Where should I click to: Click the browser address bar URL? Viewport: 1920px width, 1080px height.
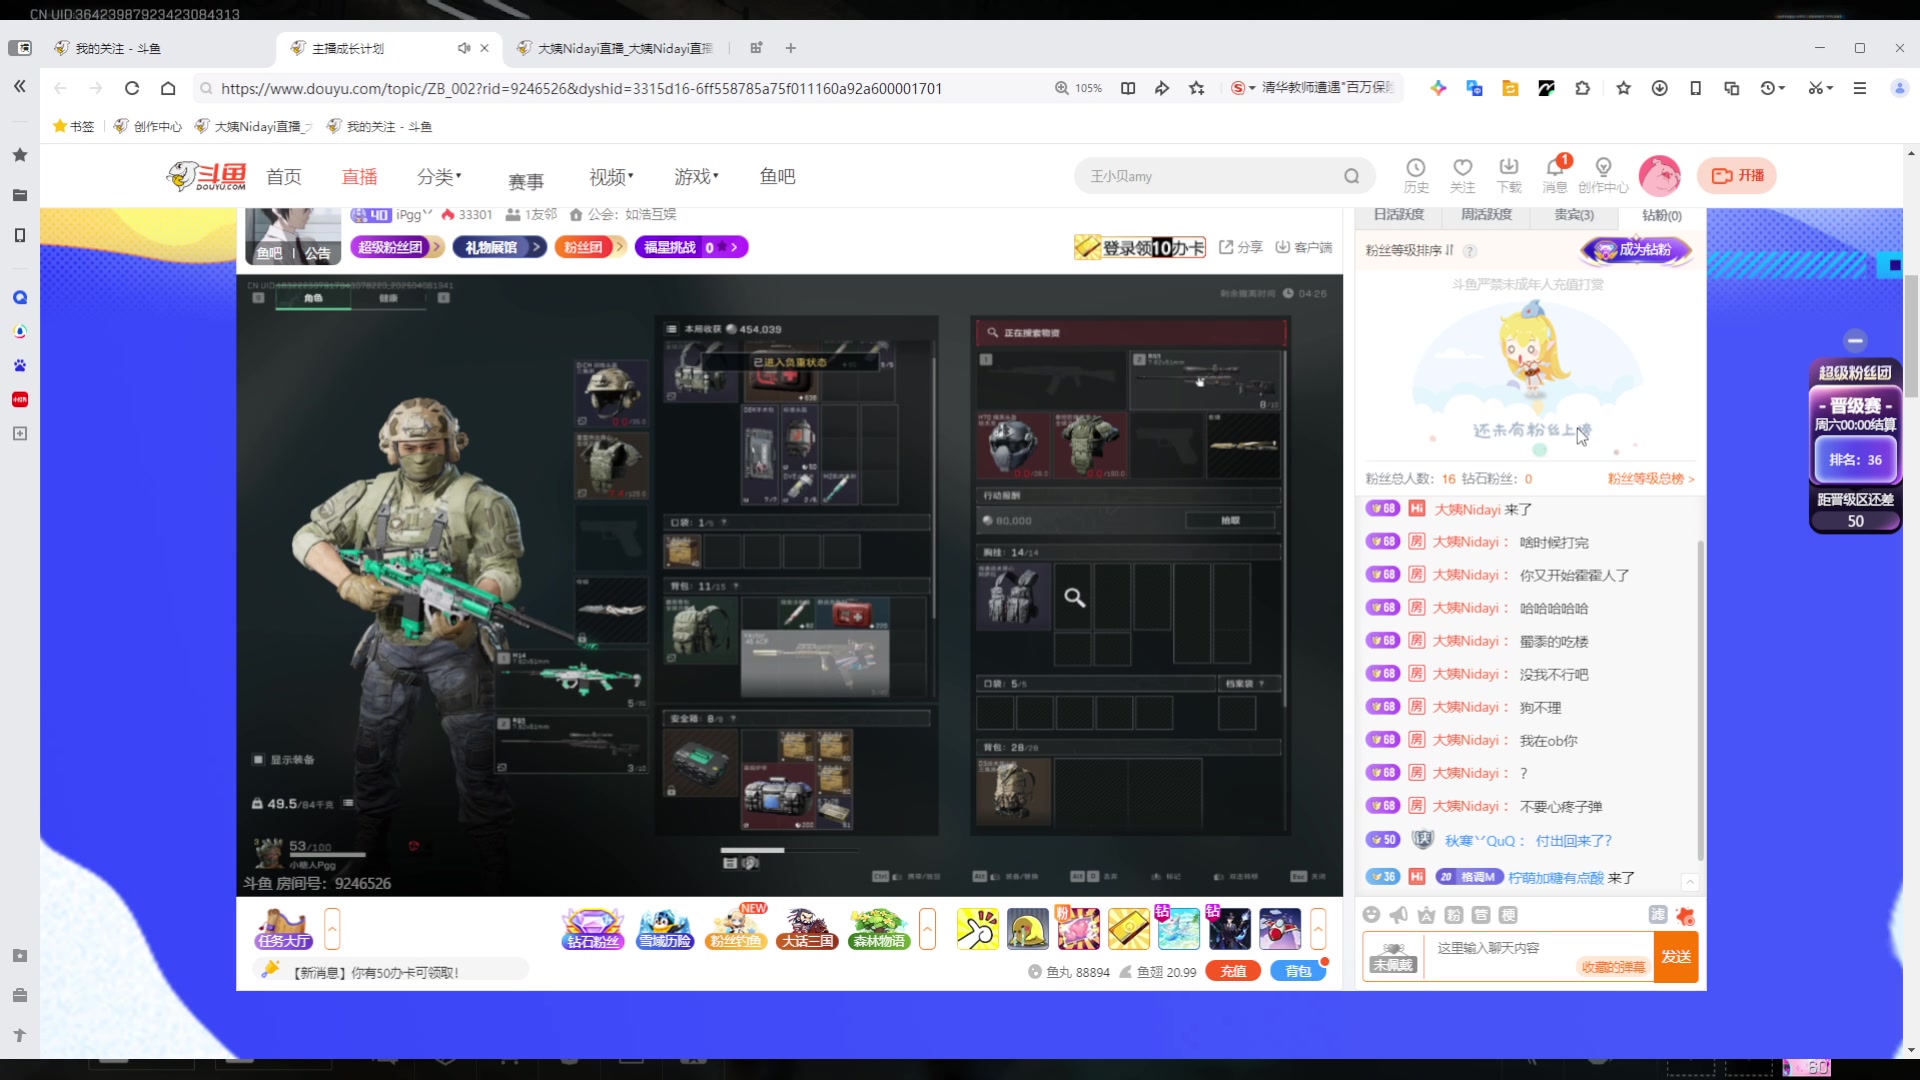coord(581,88)
